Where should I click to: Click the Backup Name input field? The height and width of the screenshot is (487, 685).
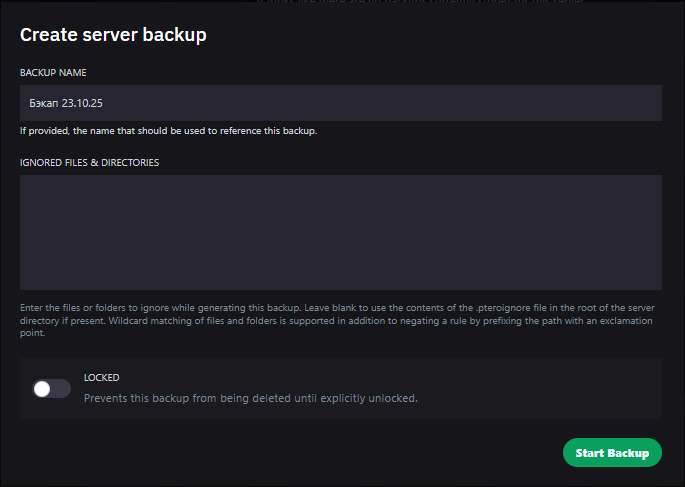point(340,102)
